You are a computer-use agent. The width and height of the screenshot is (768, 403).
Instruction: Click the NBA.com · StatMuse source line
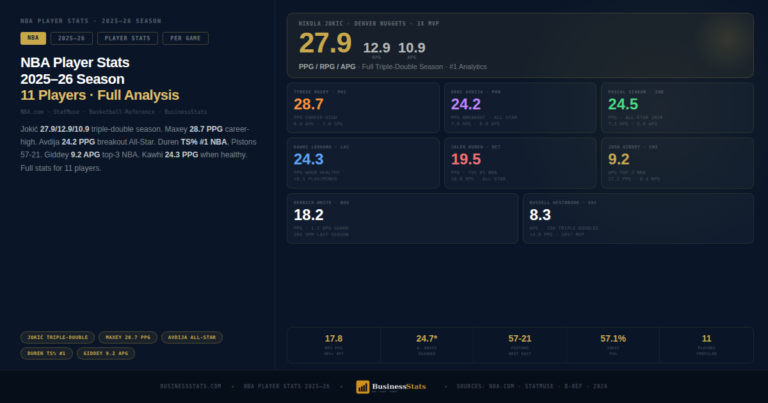click(x=114, y=112)
